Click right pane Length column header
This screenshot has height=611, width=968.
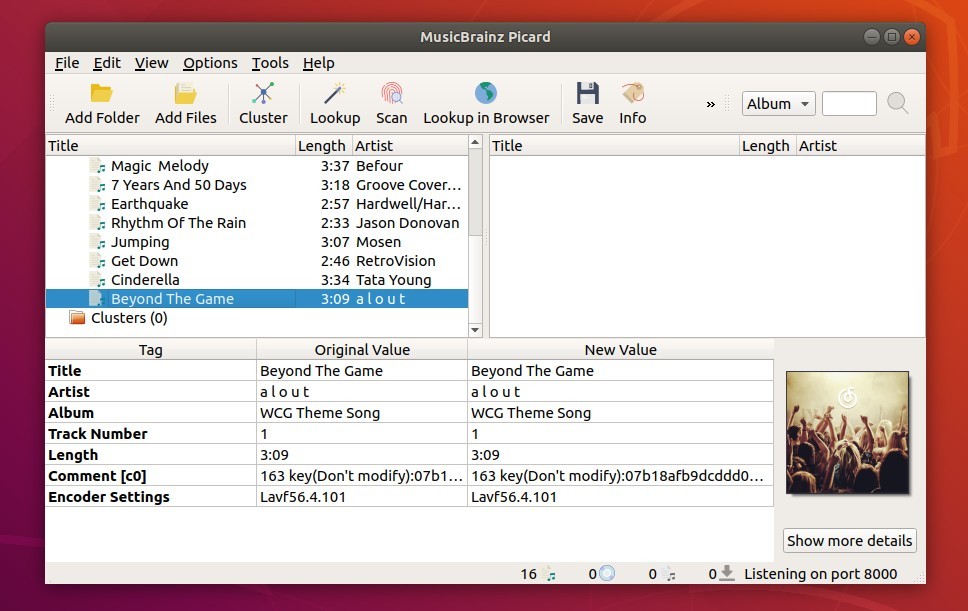(767, 146)
